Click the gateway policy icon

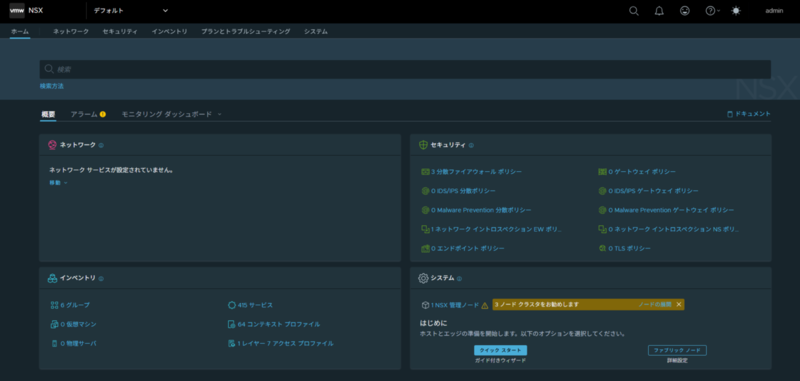[x=602, y=172]
